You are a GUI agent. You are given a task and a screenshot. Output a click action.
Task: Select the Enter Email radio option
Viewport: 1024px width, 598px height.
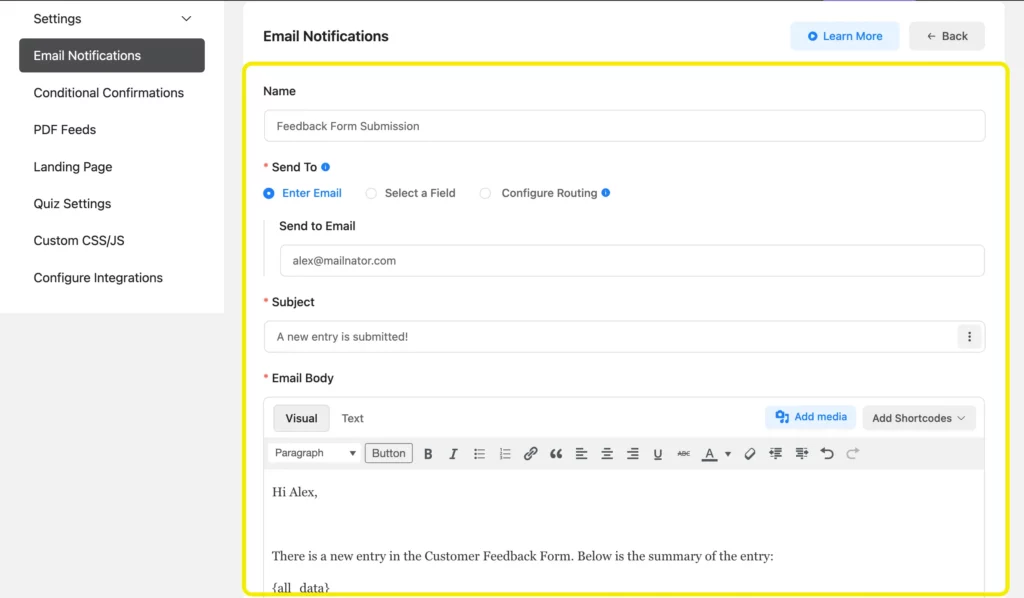268,193
